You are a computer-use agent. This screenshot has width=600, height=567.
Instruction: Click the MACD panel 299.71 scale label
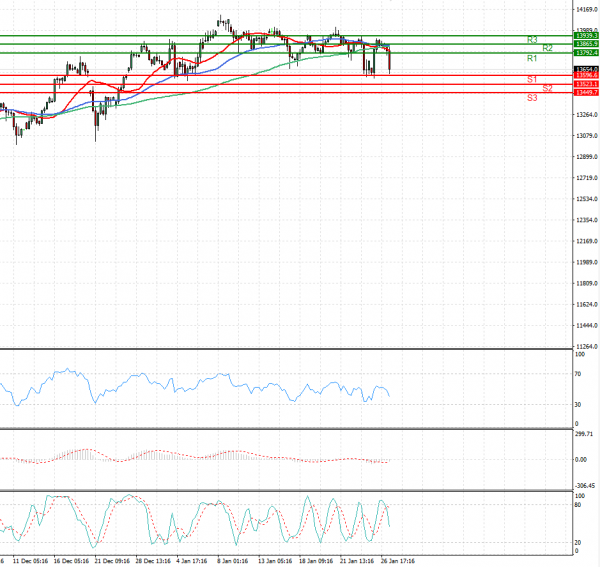coord(584,434)
